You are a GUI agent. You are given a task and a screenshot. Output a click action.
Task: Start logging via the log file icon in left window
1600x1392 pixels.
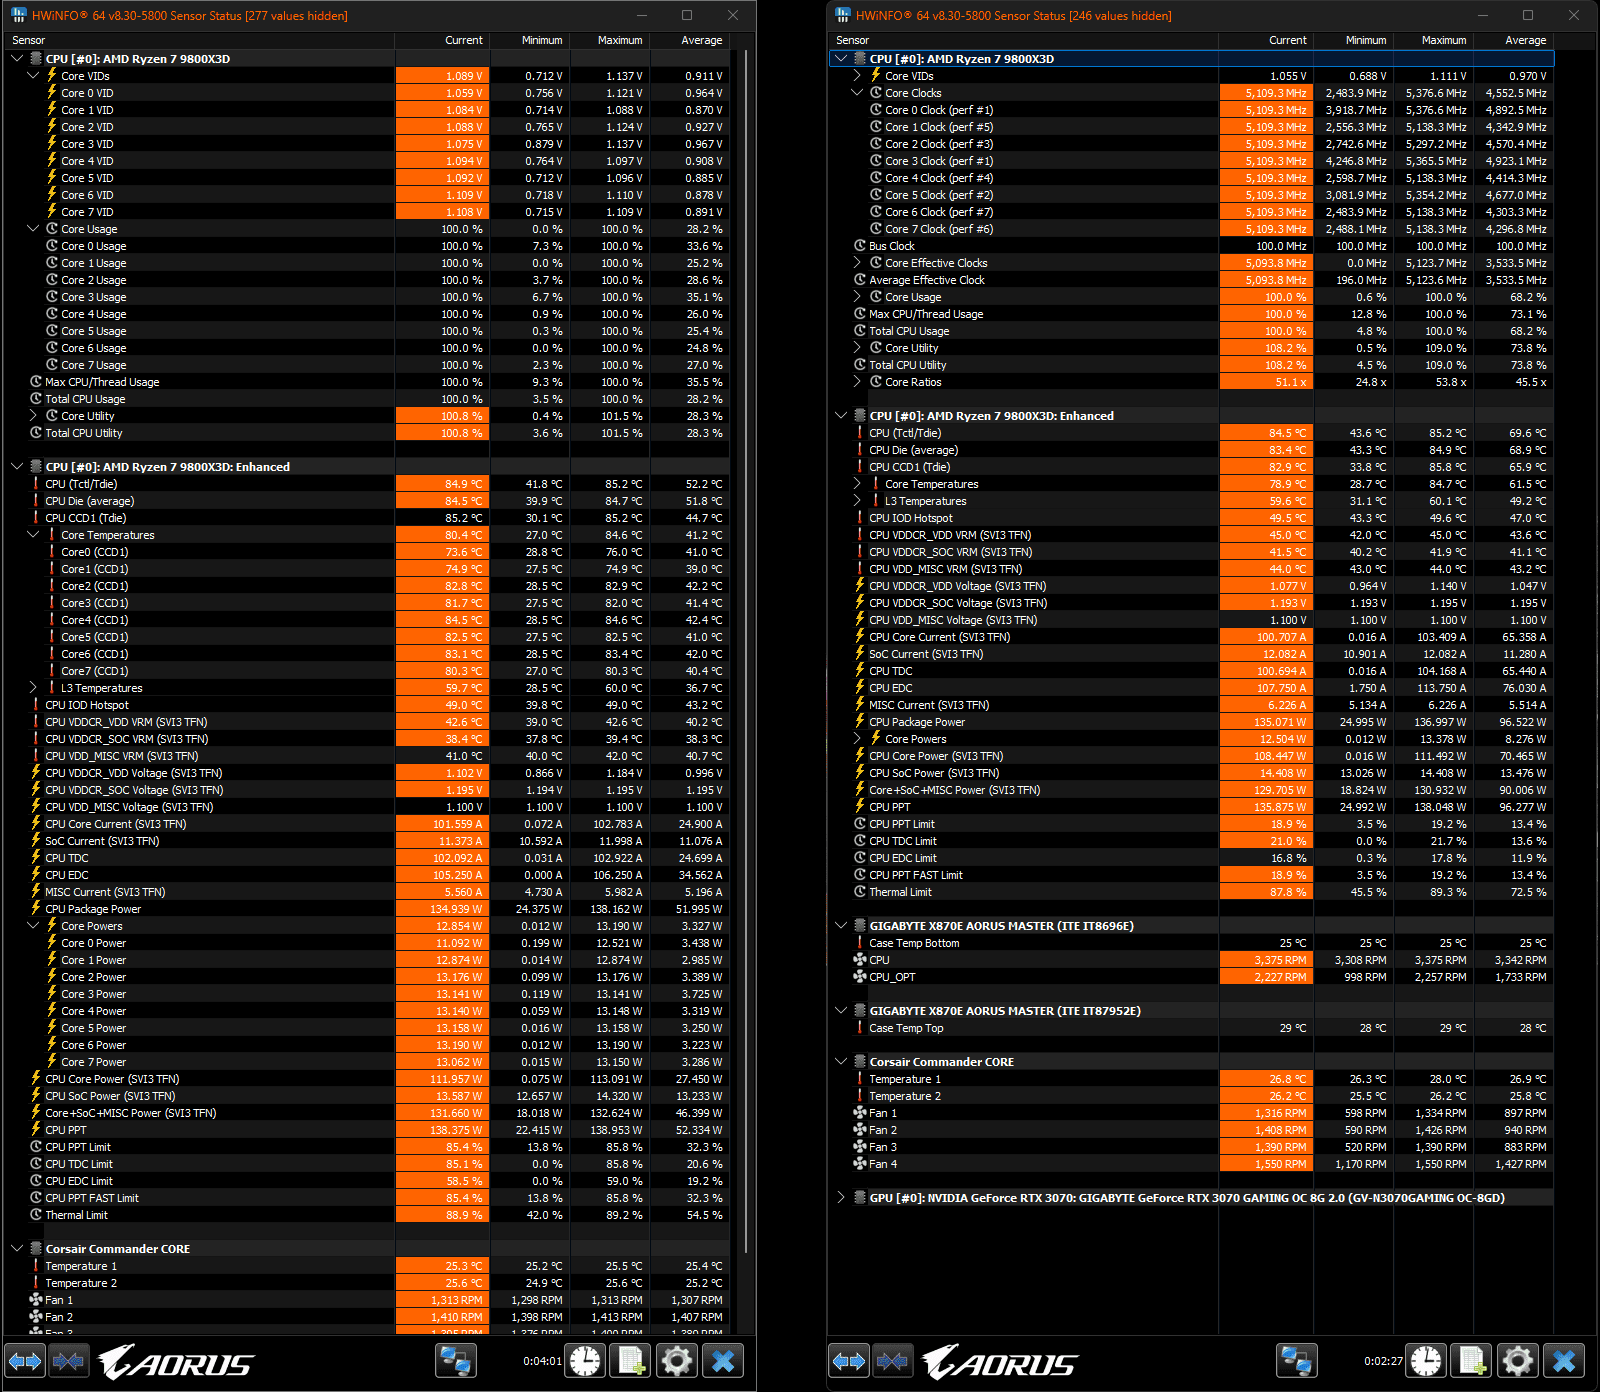click(x=631, y=1361)
